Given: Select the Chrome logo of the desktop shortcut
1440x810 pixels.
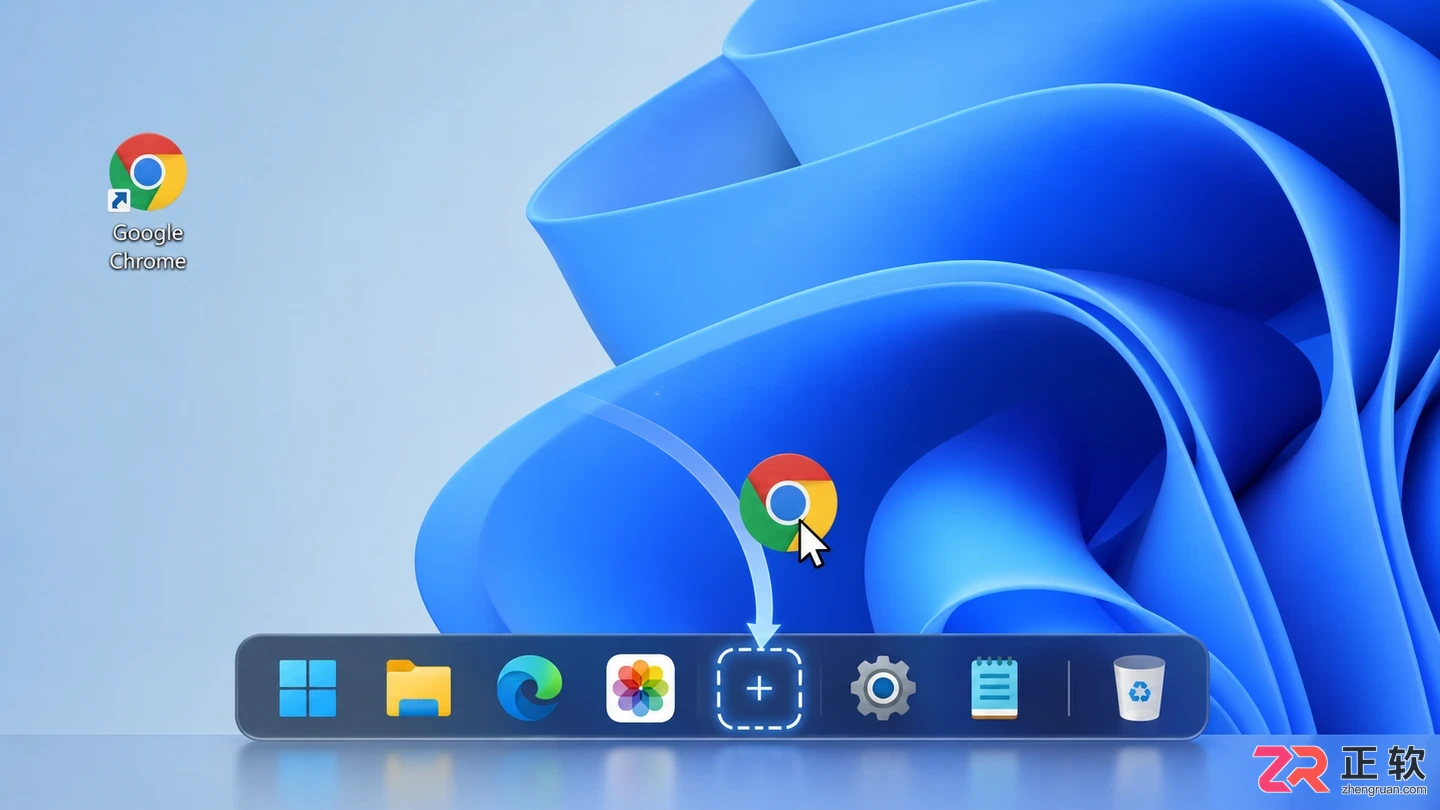Looking at the screenshot, I should (x=148, y=172).
